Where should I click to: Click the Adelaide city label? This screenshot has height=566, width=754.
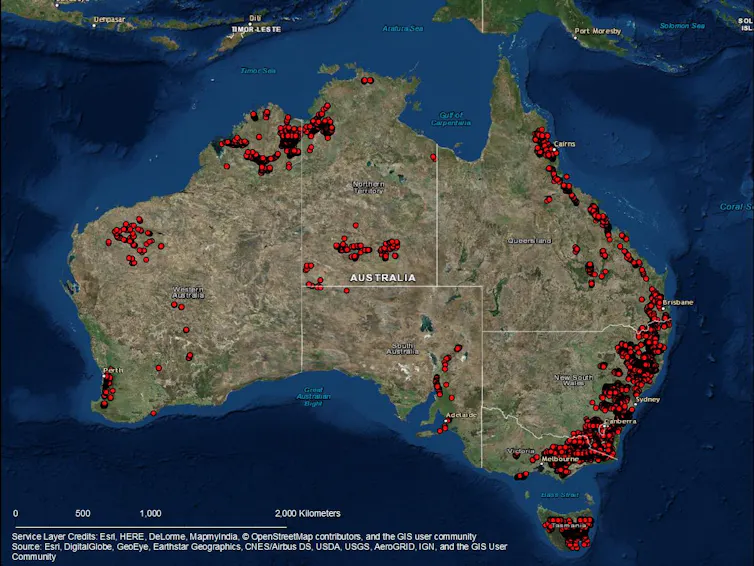[461, 414]
